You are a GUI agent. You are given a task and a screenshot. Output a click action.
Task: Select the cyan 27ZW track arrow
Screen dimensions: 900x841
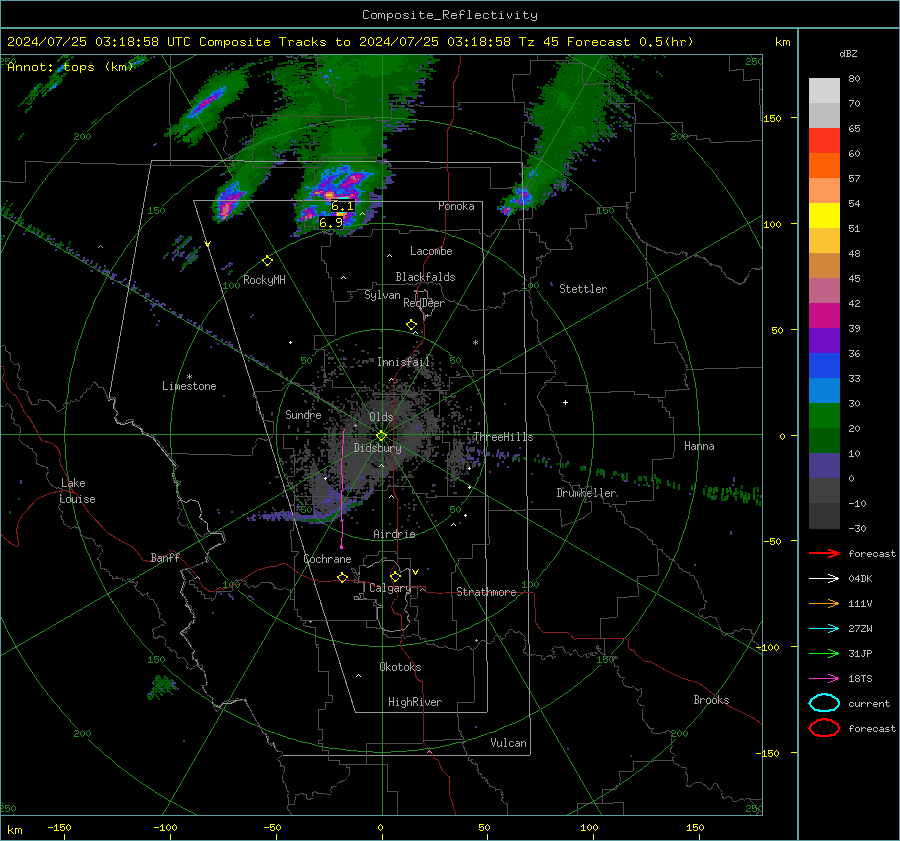pos(824,629)
